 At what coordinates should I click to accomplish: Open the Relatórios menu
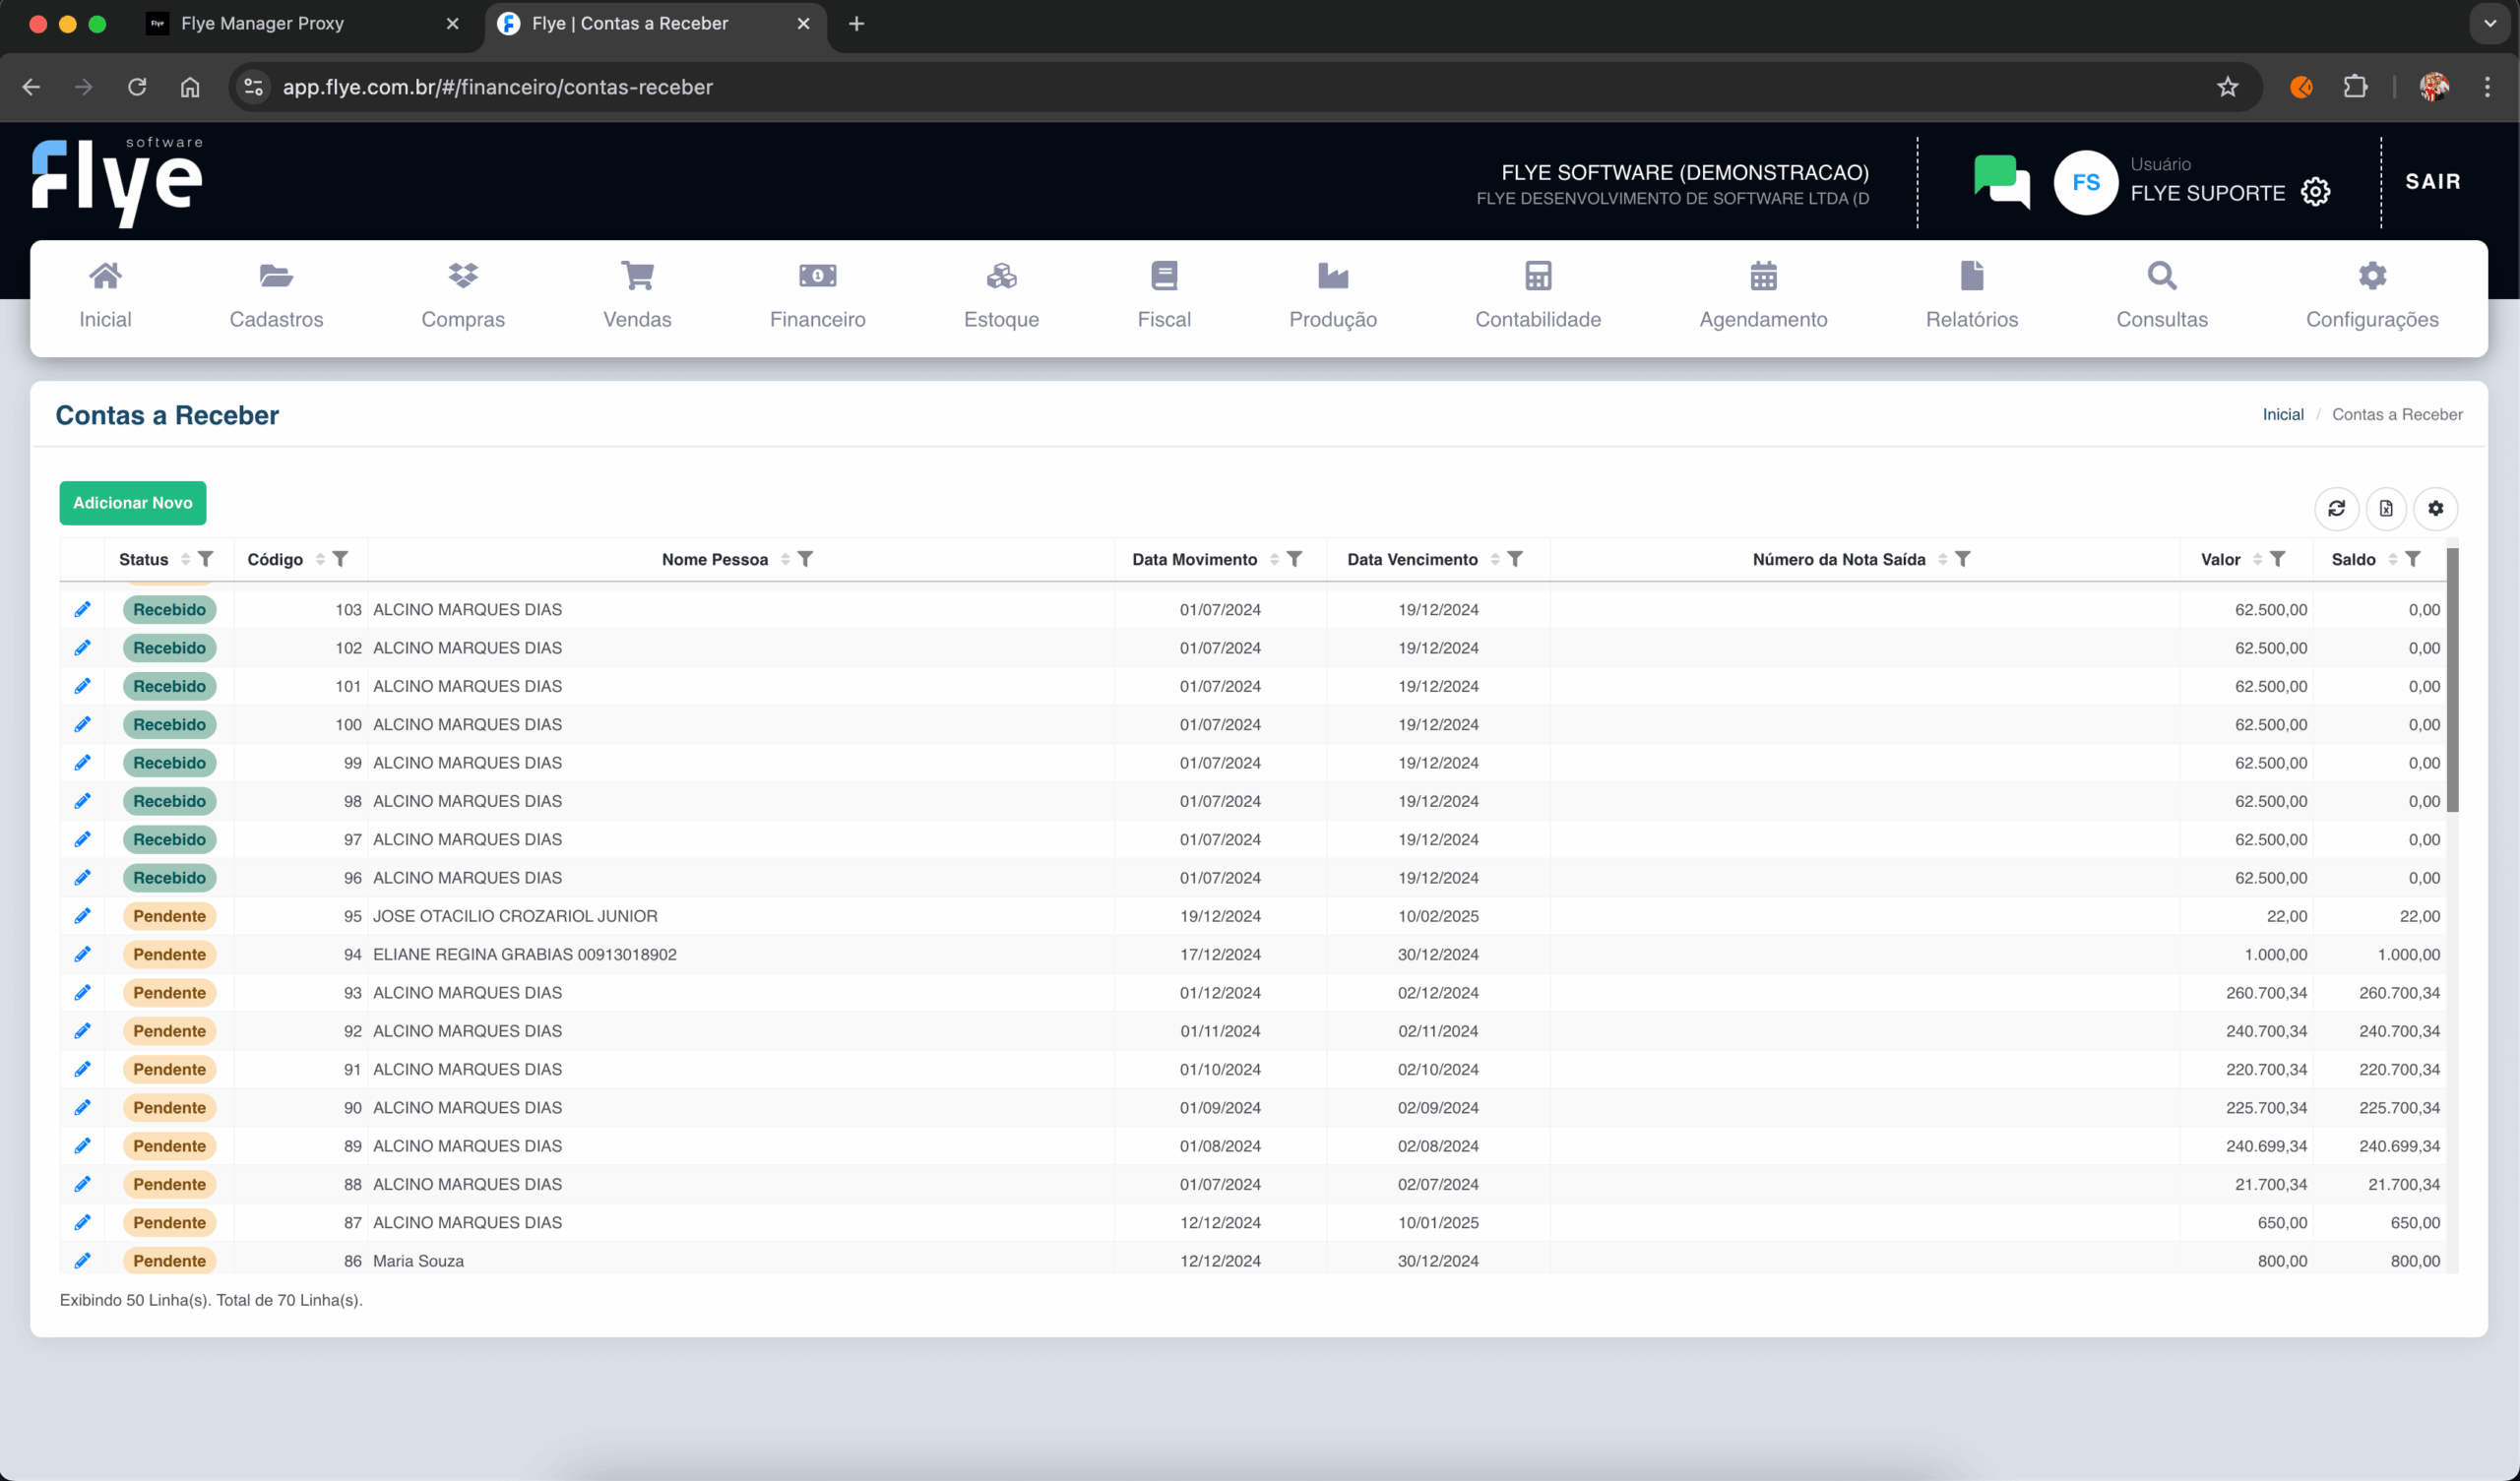[x=1971, y=295]
